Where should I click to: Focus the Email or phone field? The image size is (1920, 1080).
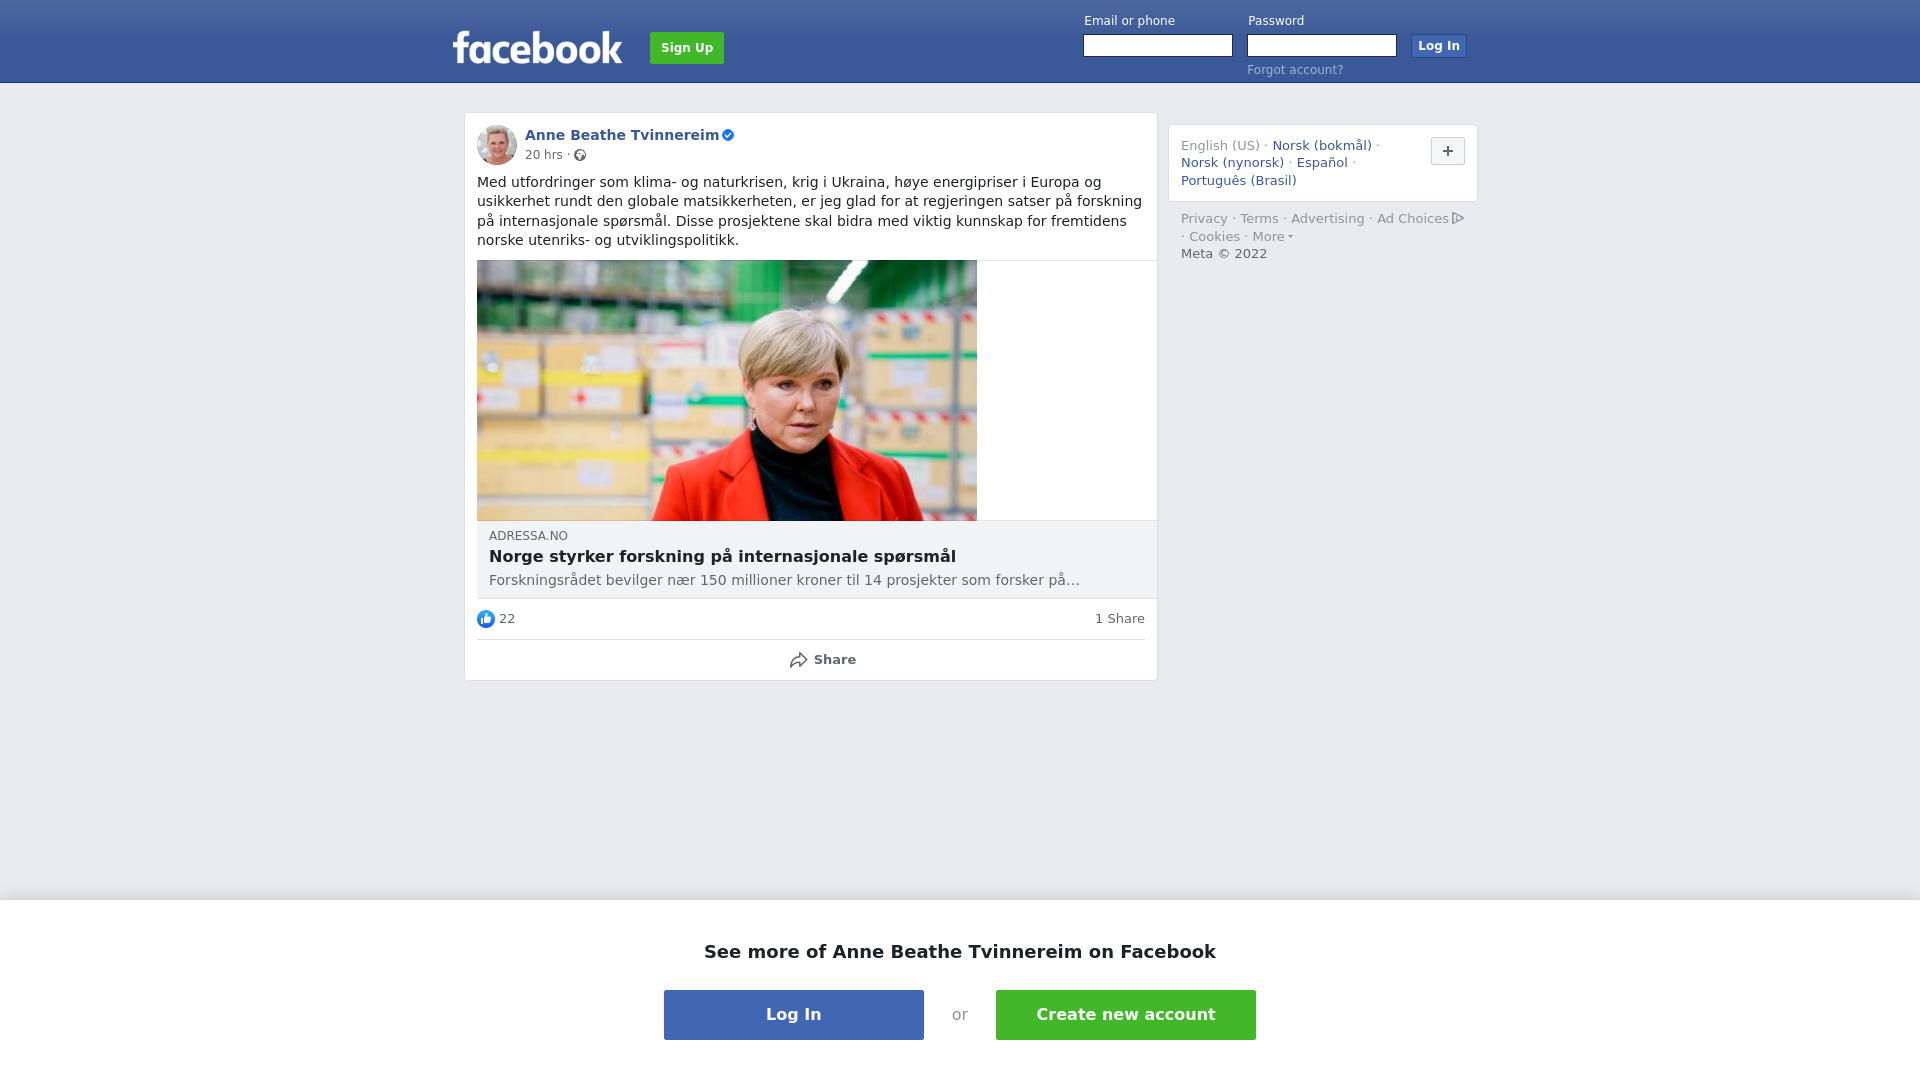1158,46
